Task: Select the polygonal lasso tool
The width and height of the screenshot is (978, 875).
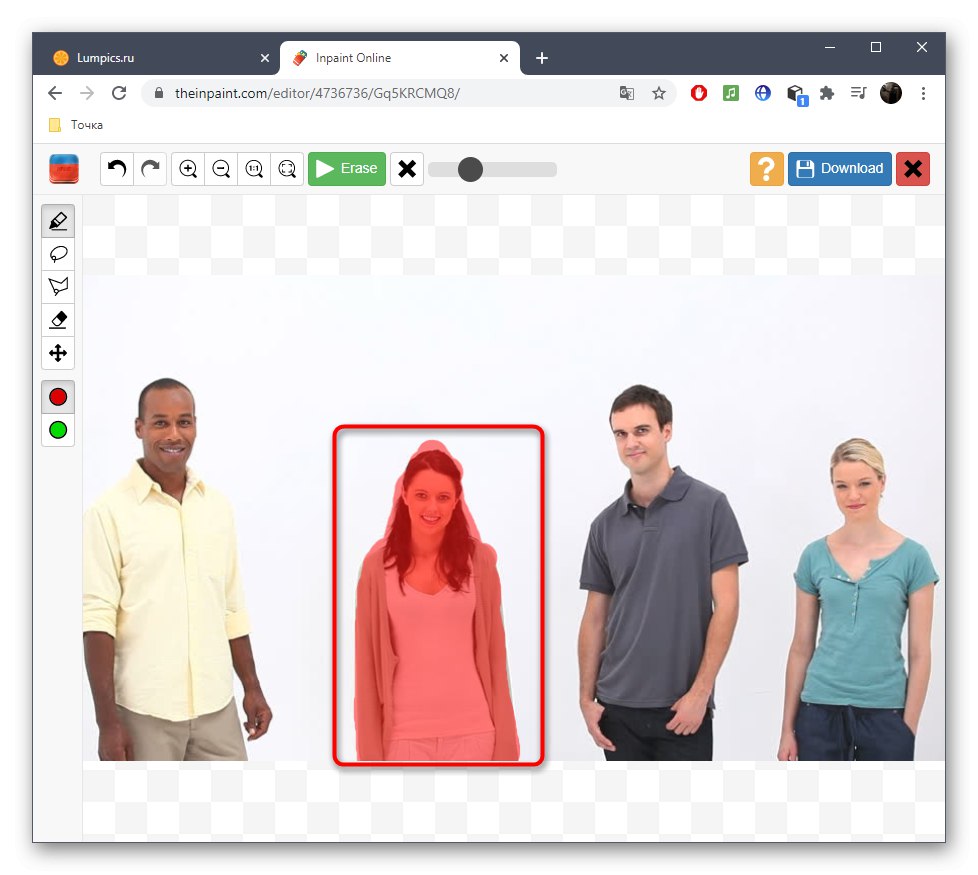Action: (58, 287)
